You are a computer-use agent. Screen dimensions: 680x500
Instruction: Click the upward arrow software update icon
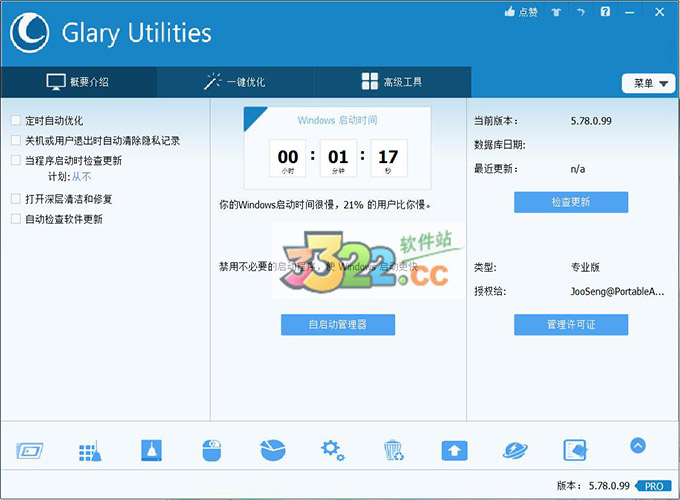(454, 451)
